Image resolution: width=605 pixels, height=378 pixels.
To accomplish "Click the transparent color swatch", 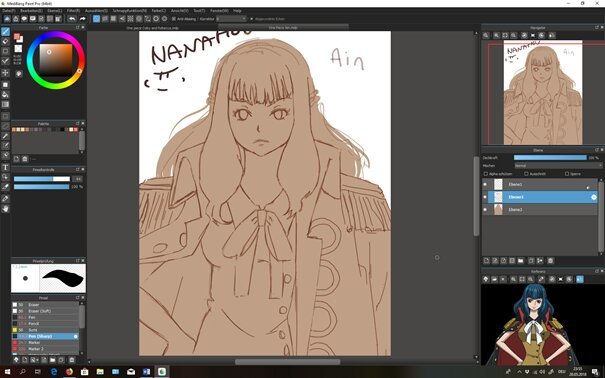I will pos(18,49).
